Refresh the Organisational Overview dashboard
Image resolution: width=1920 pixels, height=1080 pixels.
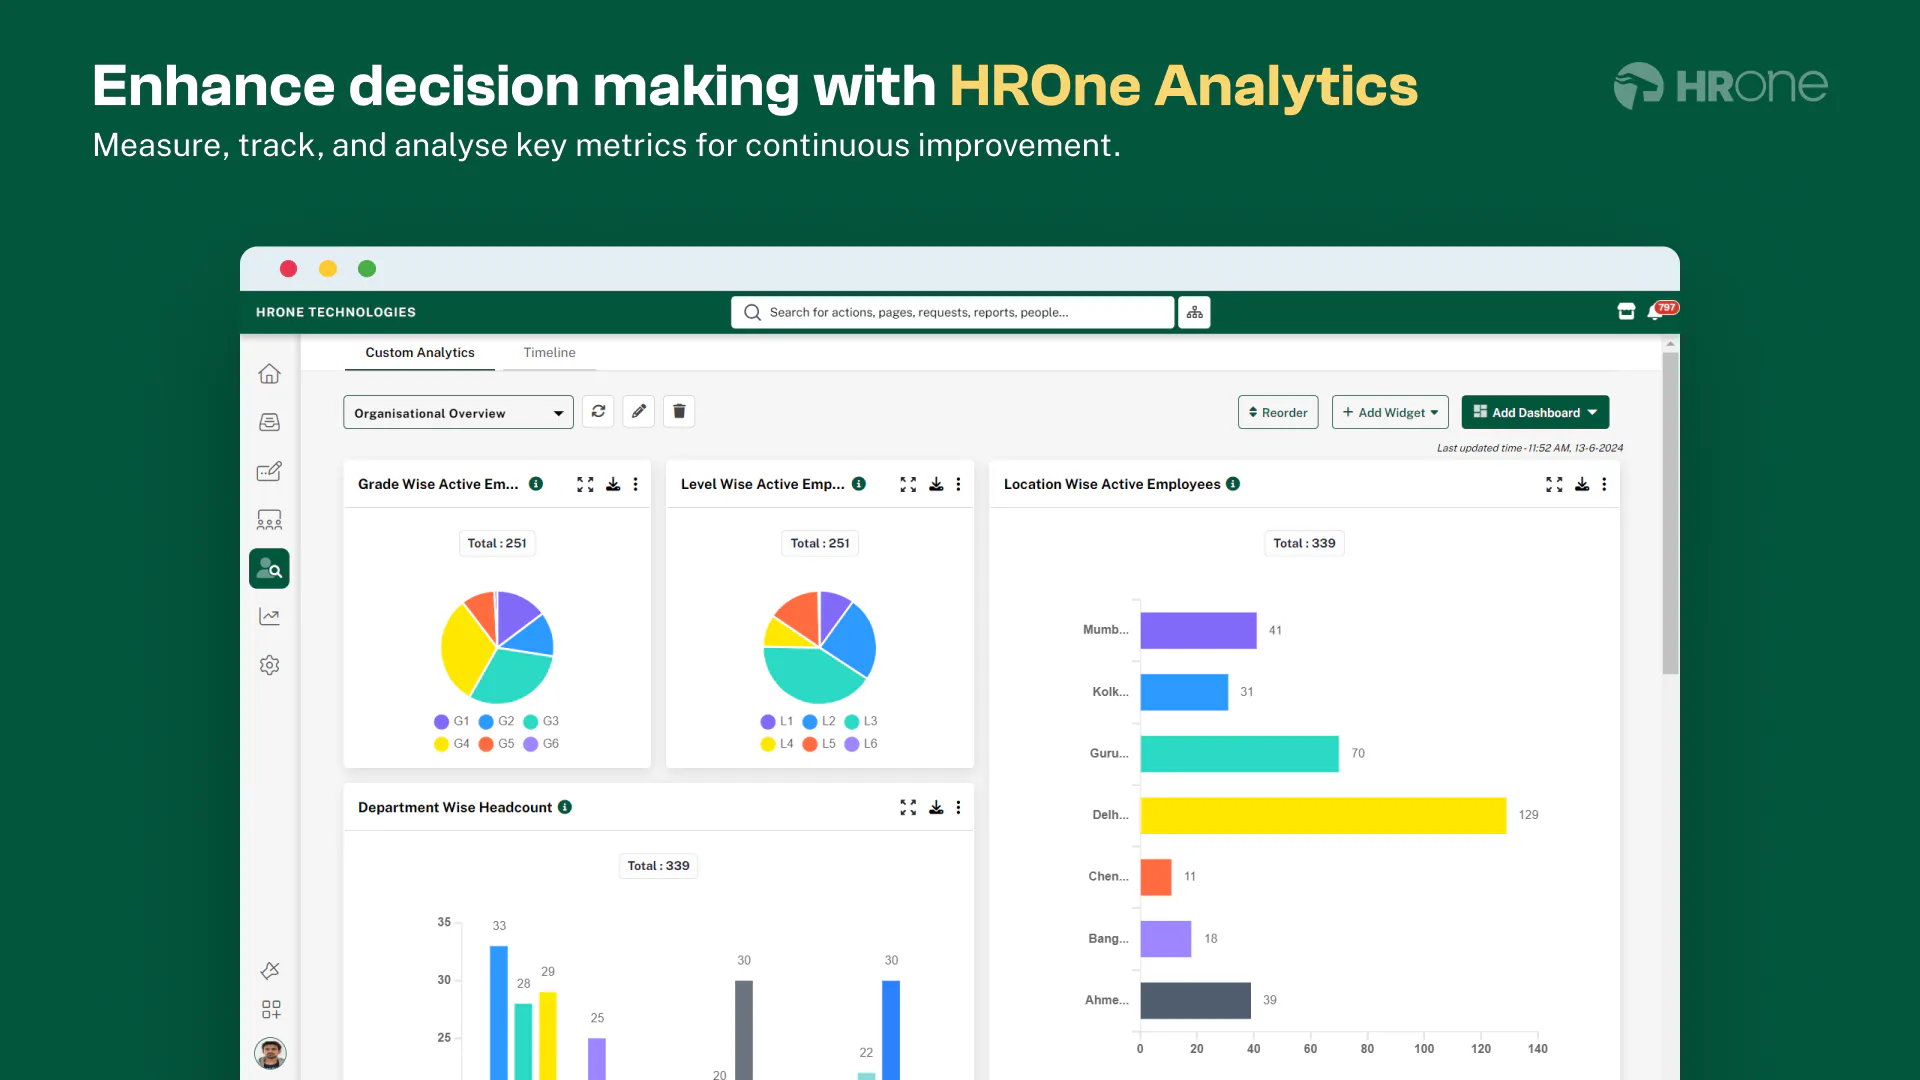(x=598, y=411)
